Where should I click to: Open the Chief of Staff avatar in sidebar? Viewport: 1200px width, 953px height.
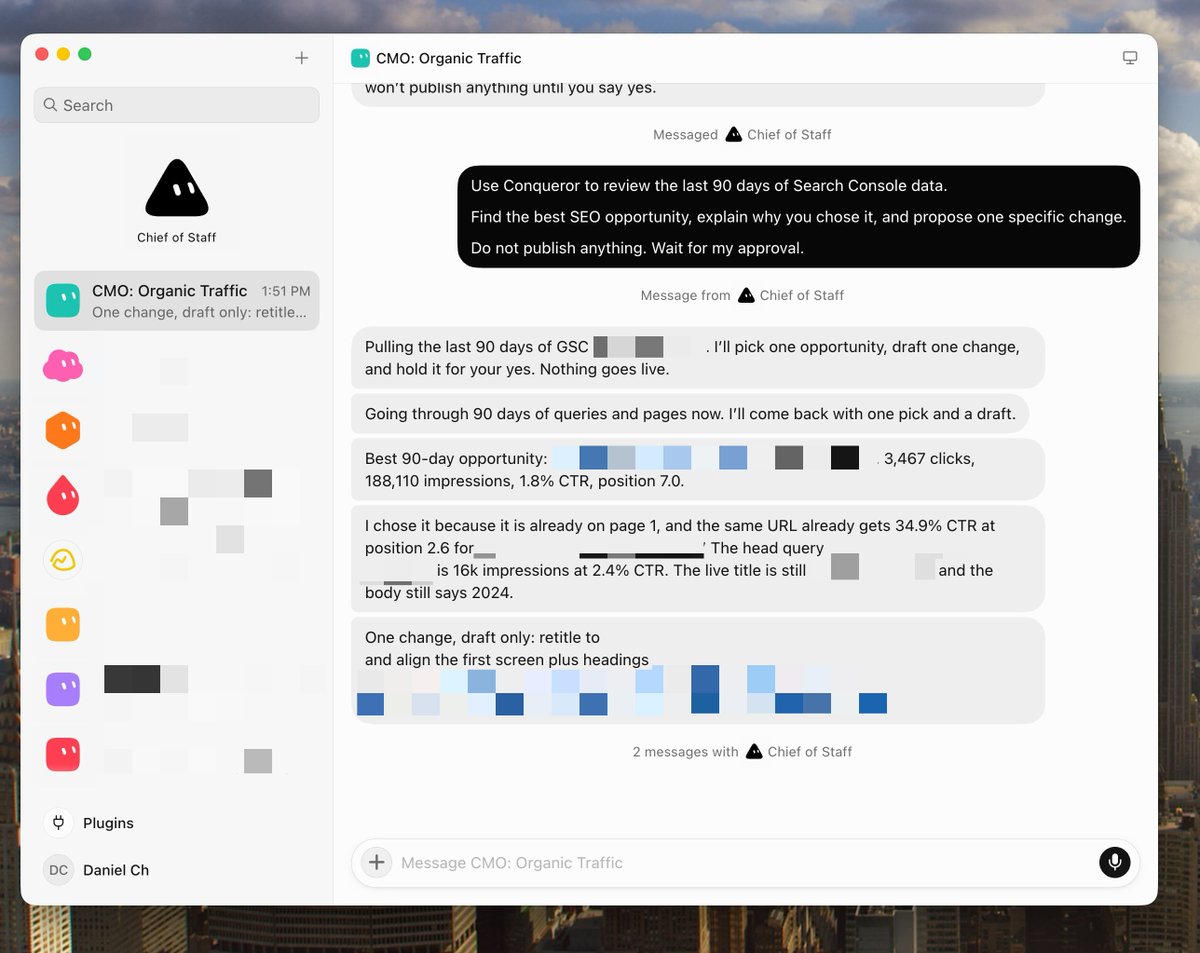pyautogui.click(x=177, y=188)
